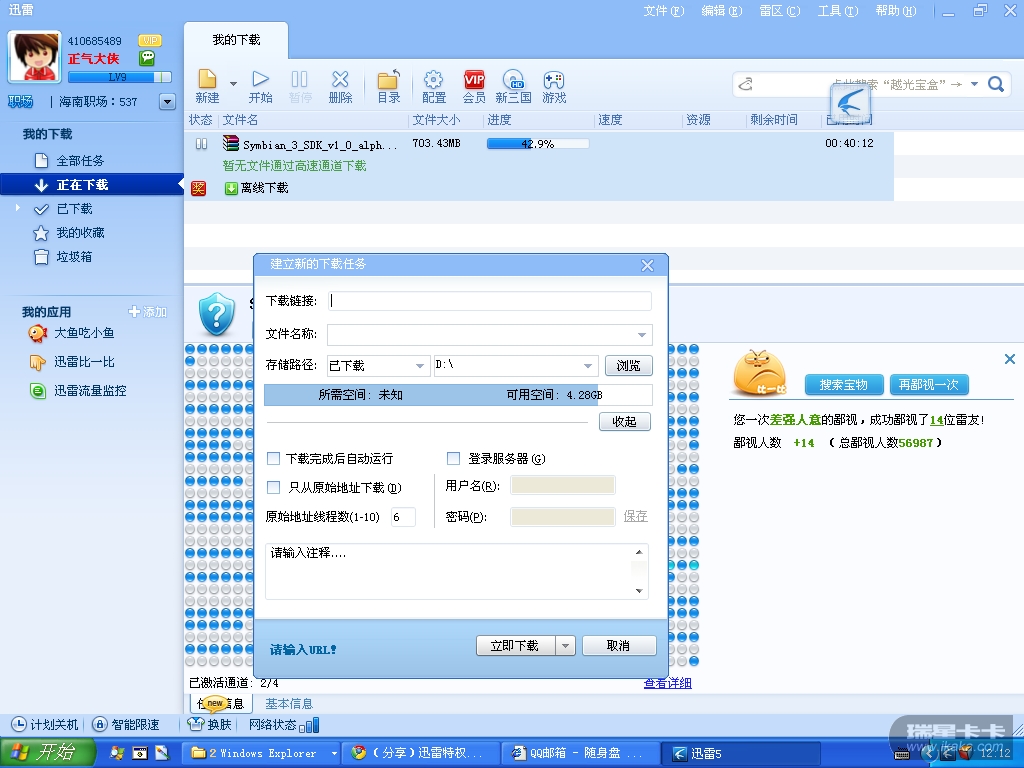Open the 帮助(H) menu

tap(896, 10)
